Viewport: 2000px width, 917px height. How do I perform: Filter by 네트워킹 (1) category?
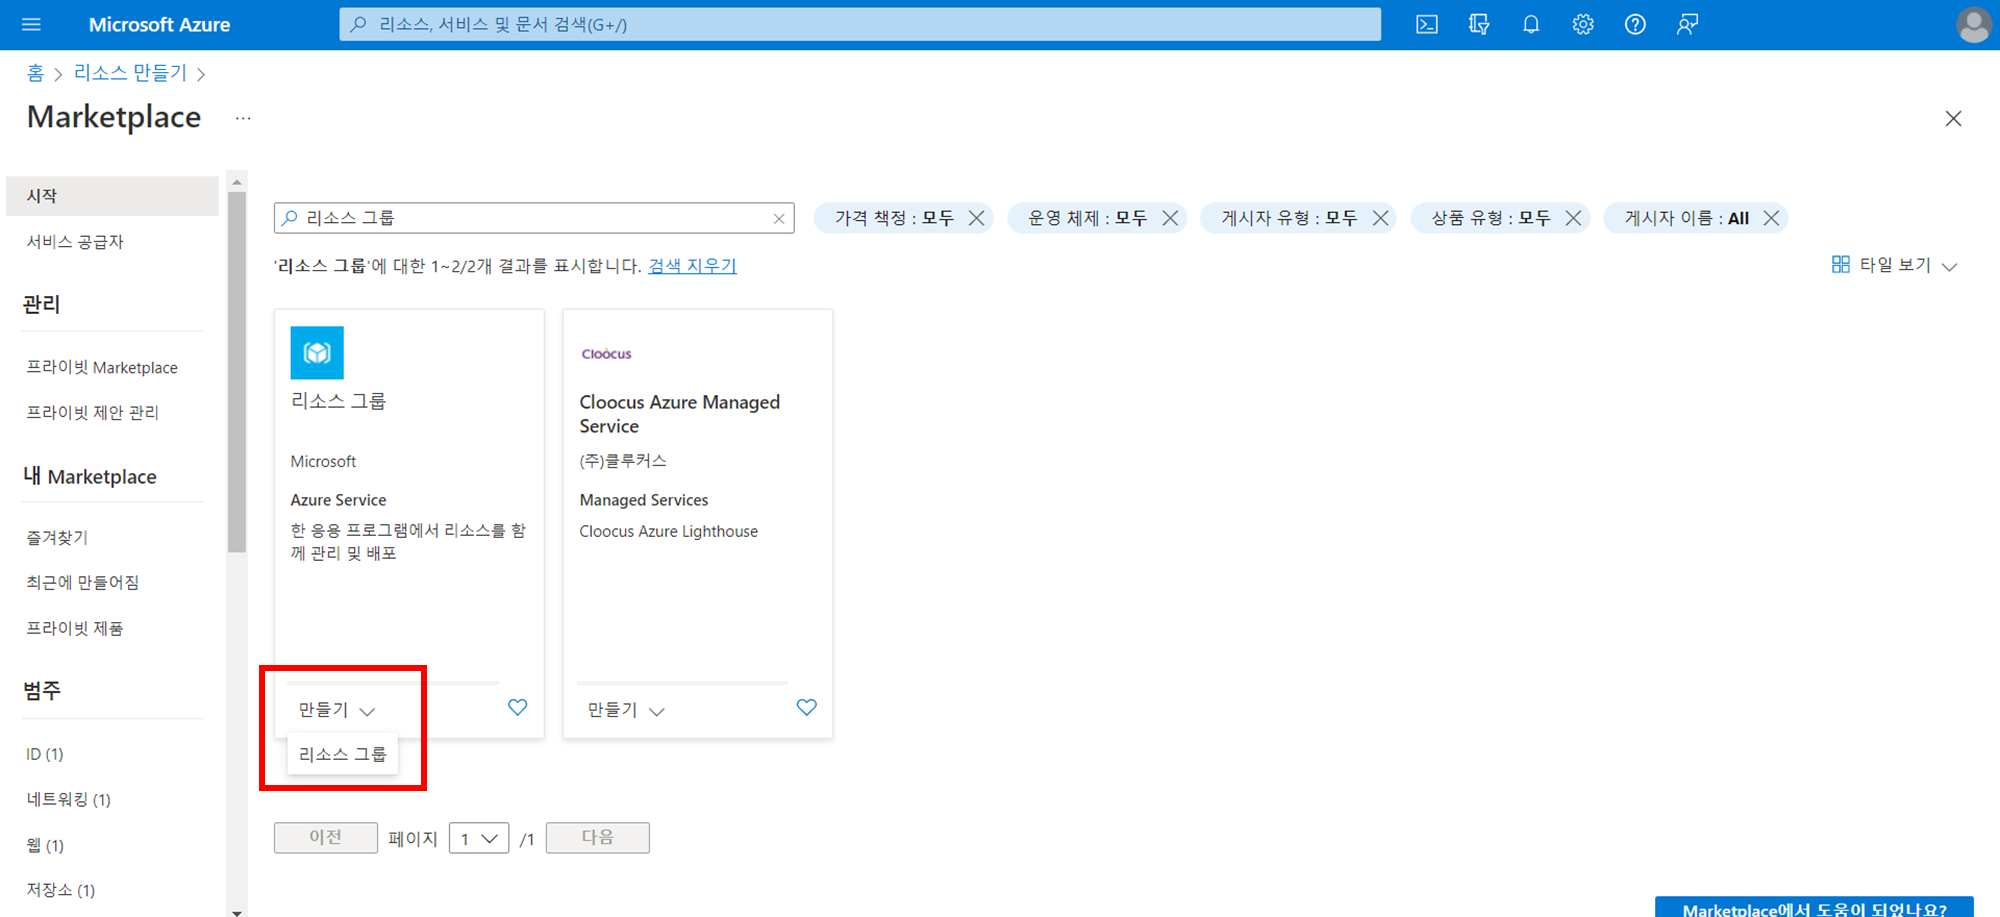click(68, 799)
